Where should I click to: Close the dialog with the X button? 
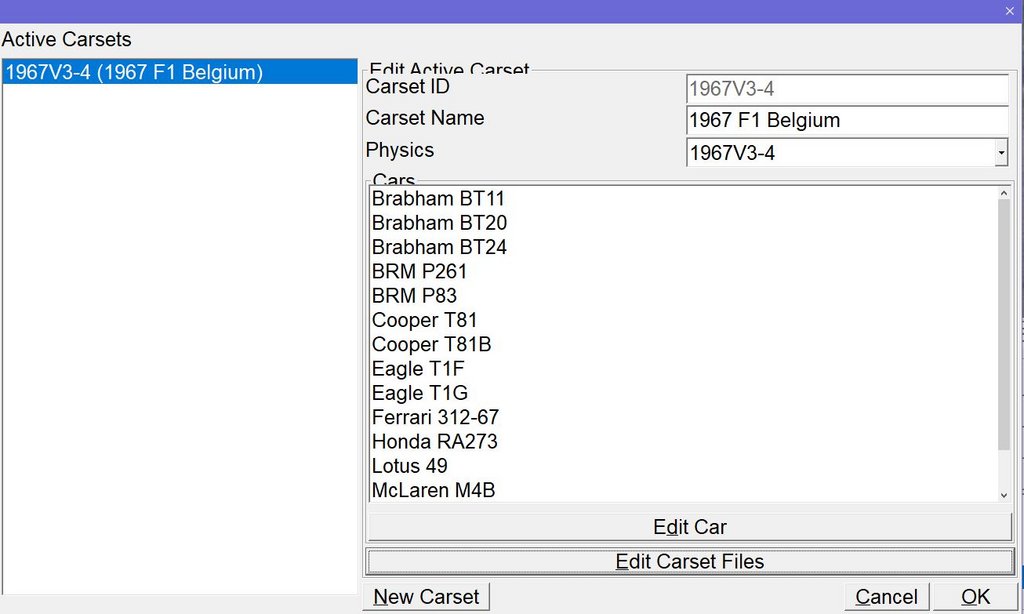pos(1010,11)
